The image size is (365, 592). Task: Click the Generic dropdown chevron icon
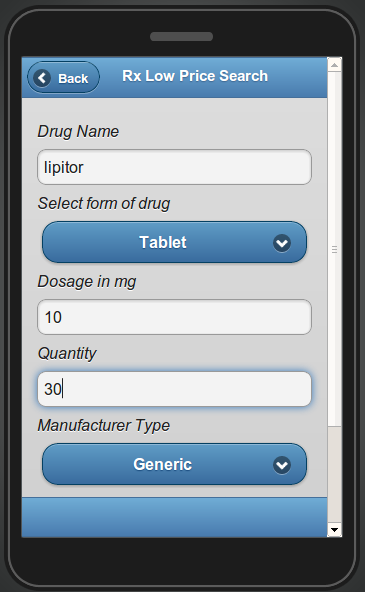(282, 465)
